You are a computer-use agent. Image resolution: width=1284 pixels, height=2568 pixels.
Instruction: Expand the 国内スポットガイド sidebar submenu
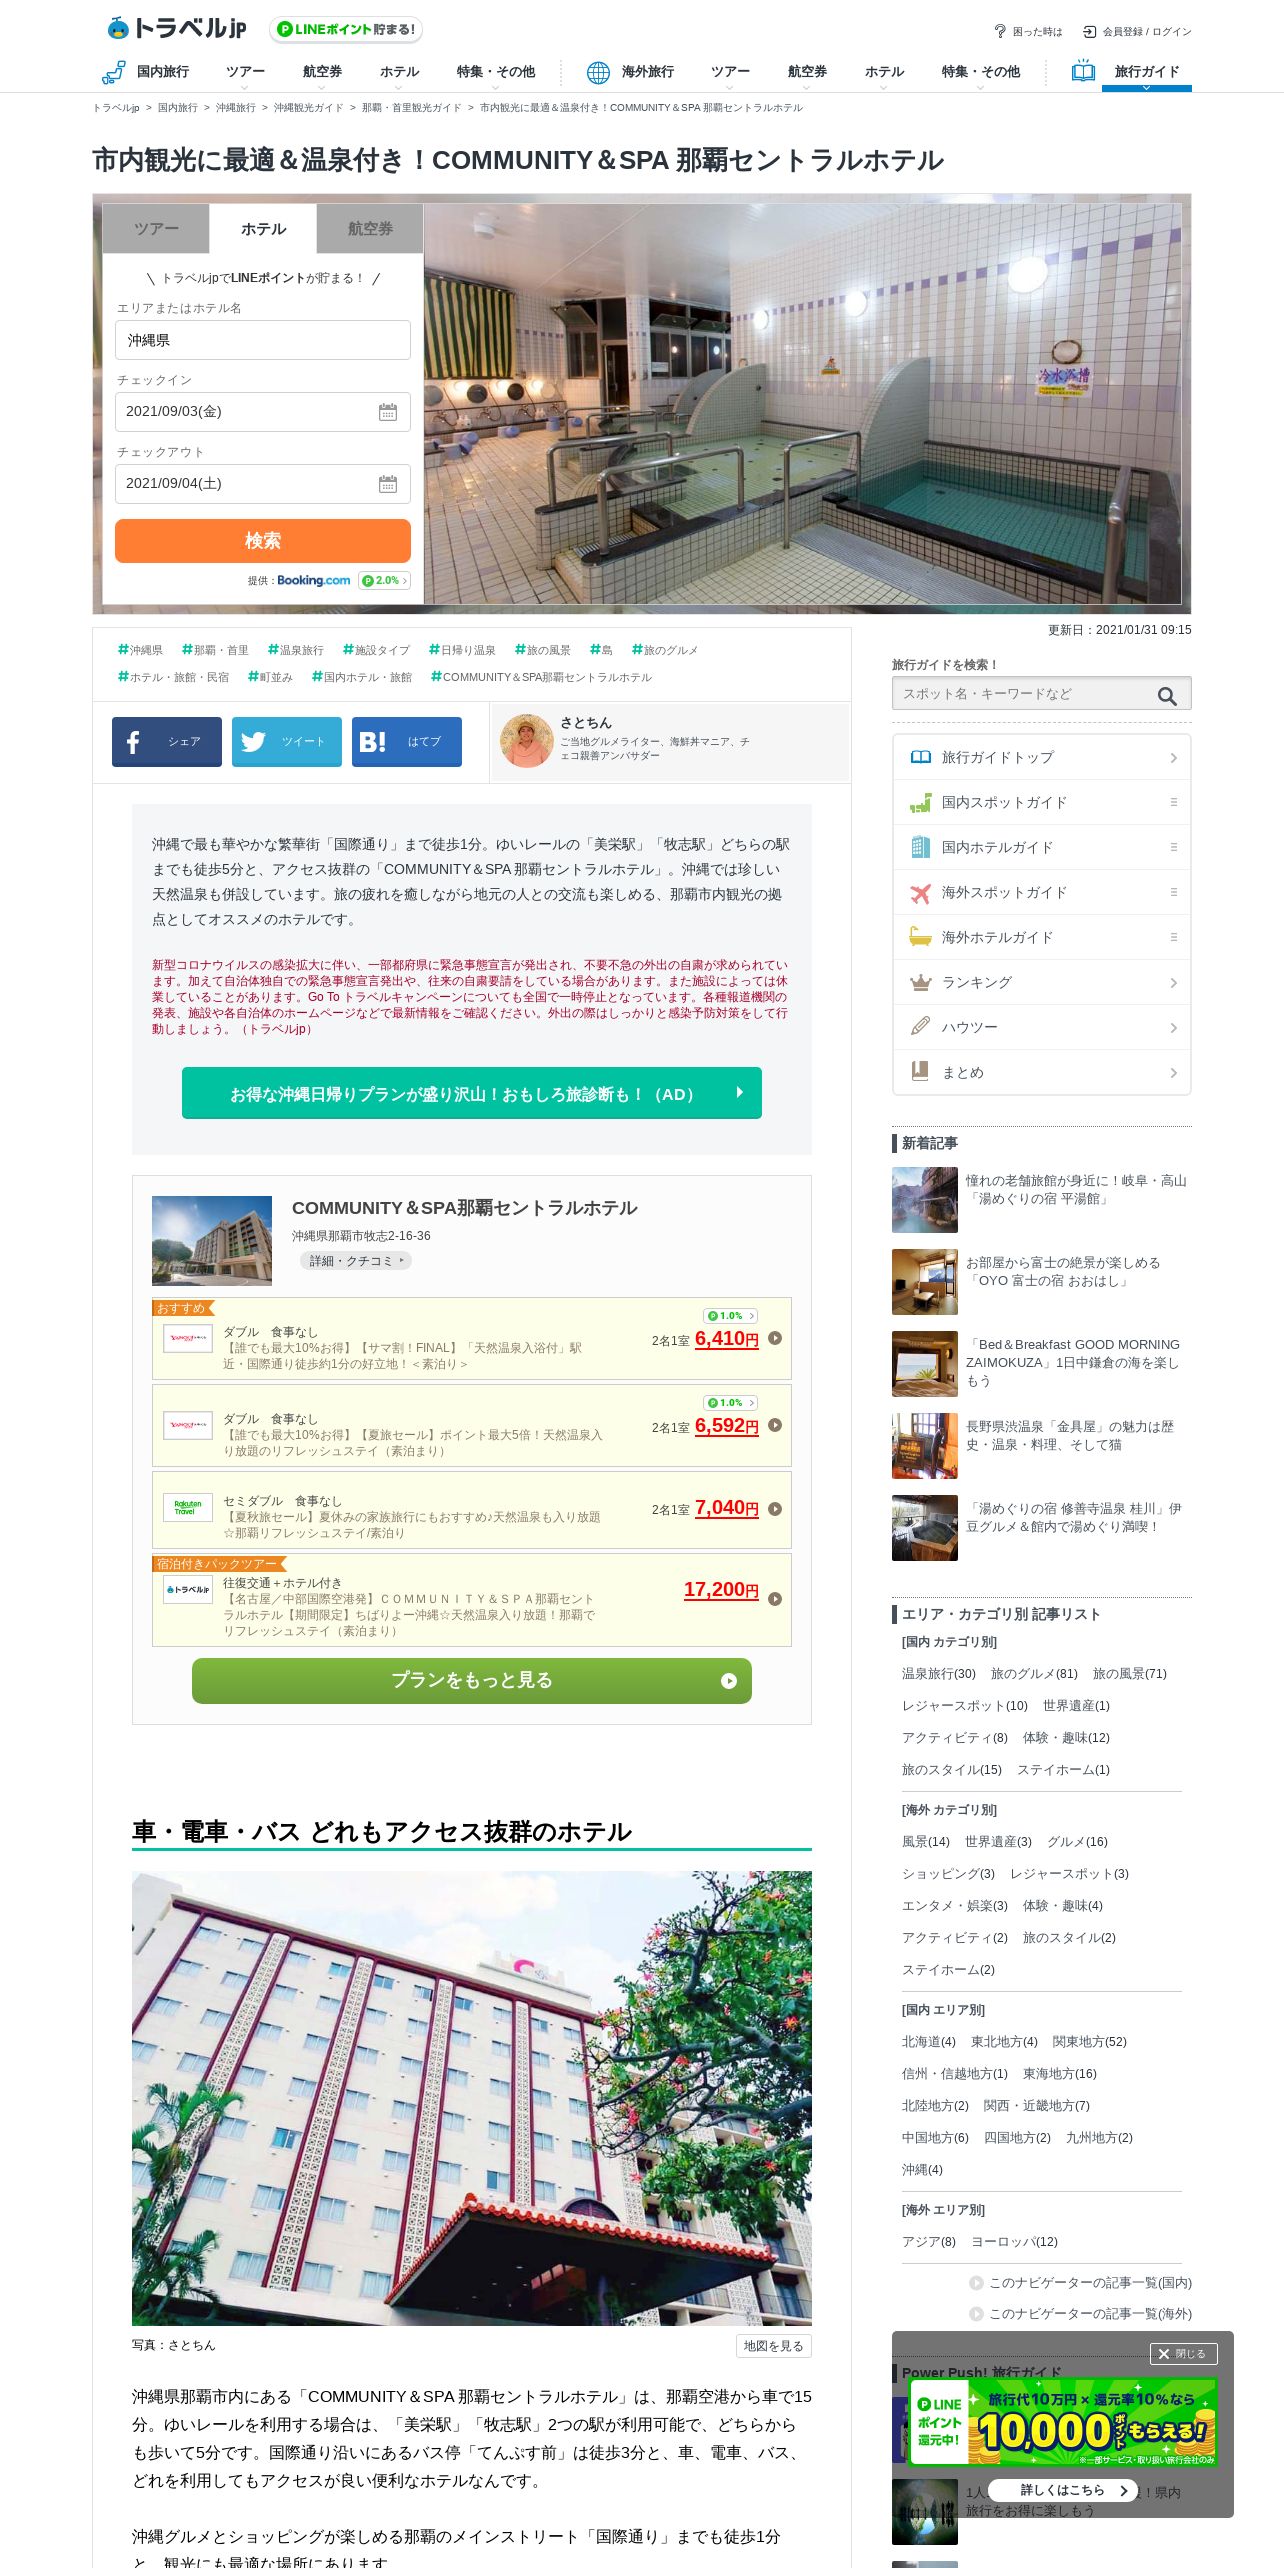(1174, 802)
